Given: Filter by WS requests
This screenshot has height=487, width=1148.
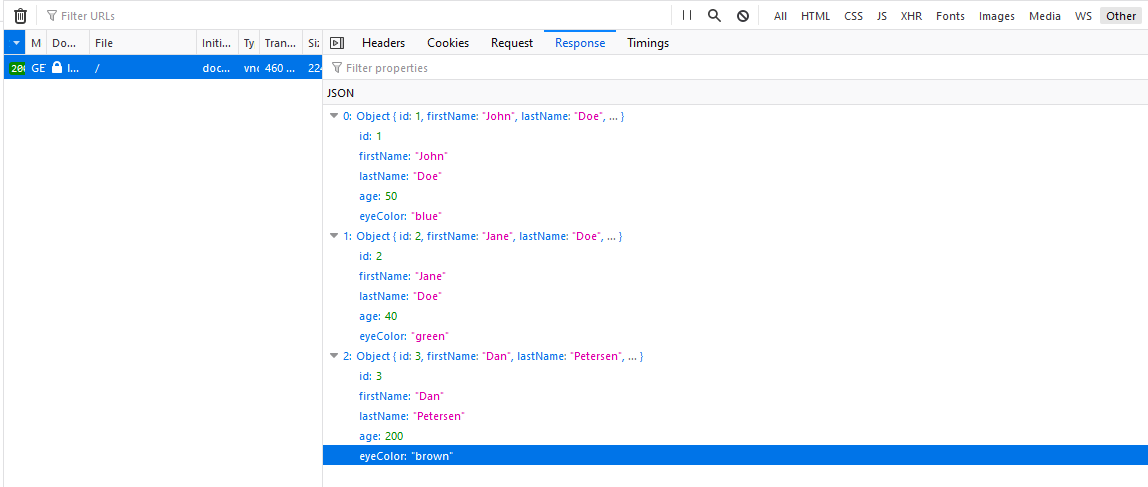Looking at the screenshot, I should pyautogui.click(x=1083, y=16).
